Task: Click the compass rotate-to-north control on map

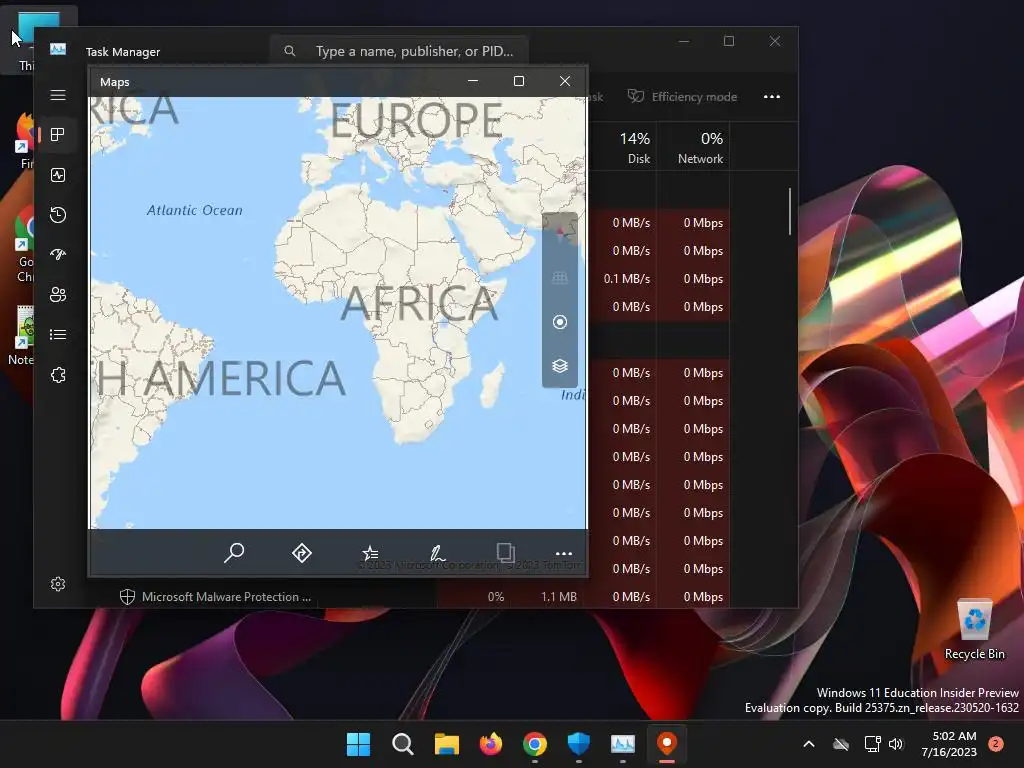Action: pos(560,234)
